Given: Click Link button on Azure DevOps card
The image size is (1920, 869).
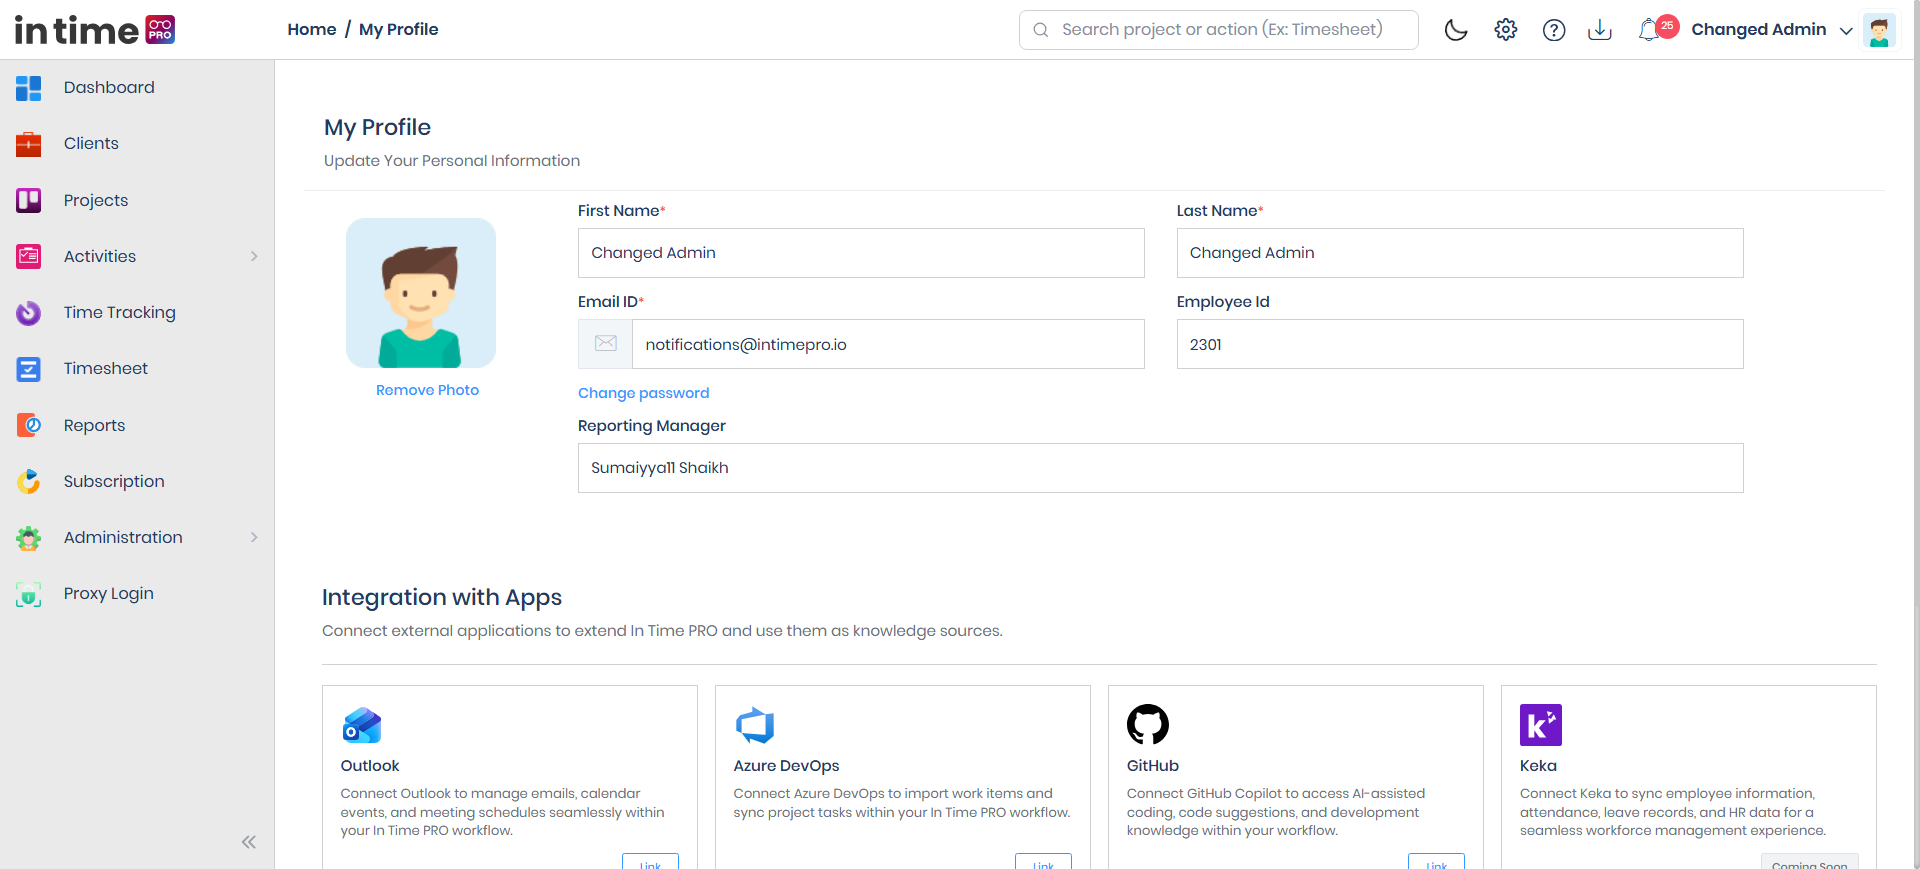Looking at the screenshot, I should (1043, 862).
